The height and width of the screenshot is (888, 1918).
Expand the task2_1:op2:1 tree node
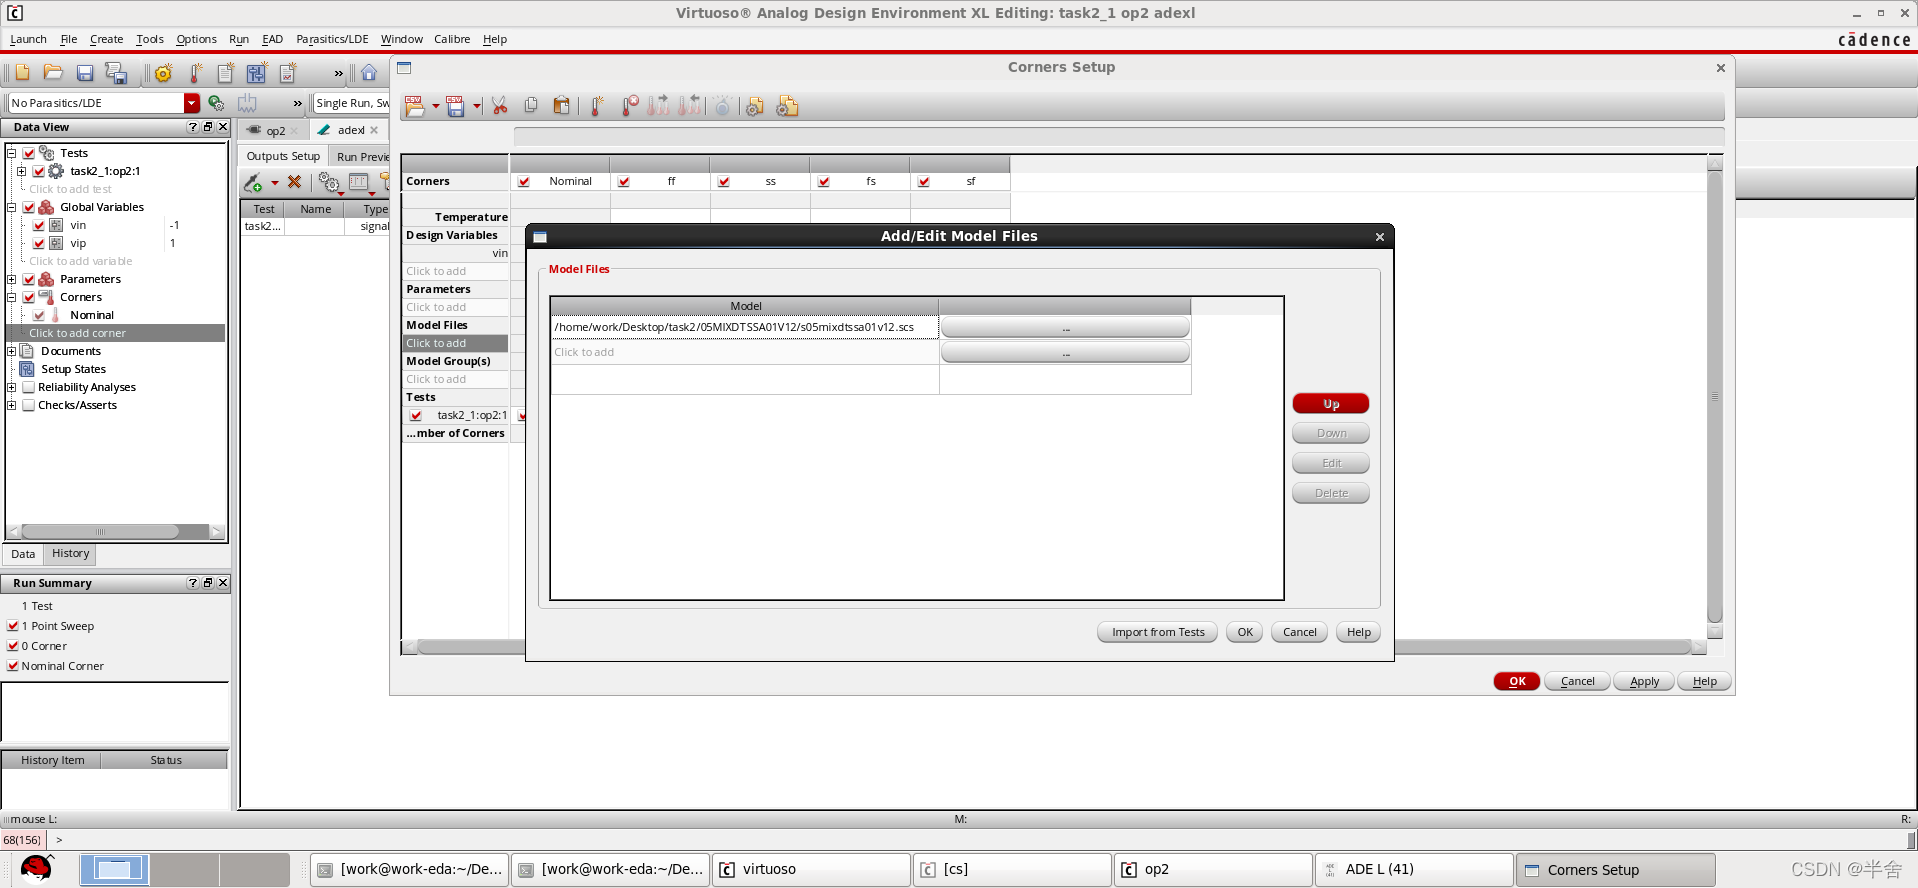21,171
